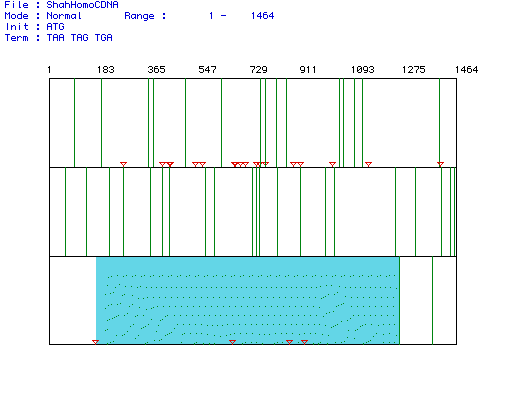Click axis position label 729

point(258,70)
